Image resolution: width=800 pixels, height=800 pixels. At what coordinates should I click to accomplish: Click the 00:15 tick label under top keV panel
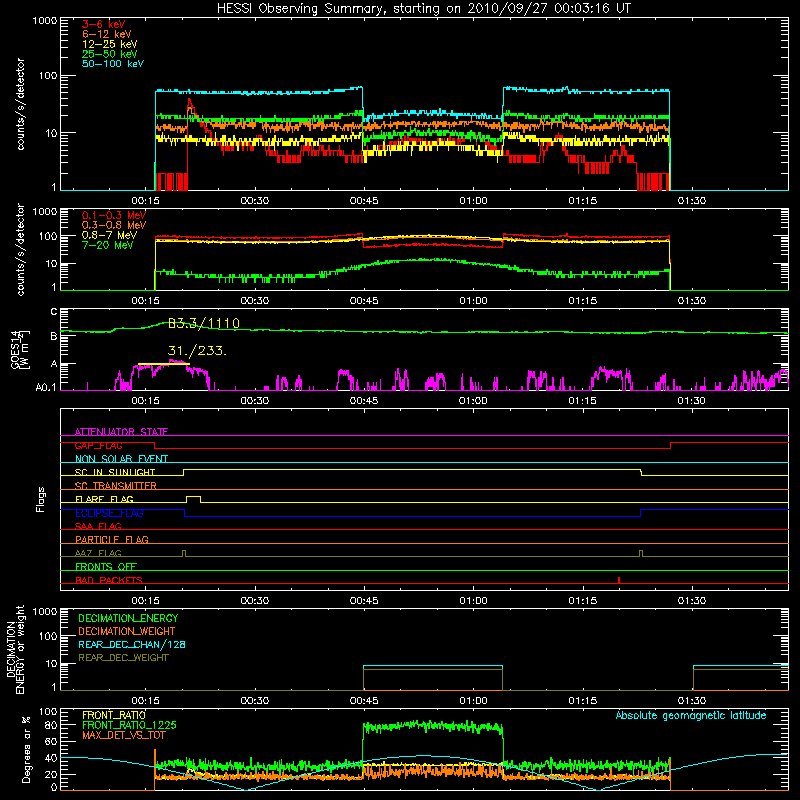pos(145,201)
